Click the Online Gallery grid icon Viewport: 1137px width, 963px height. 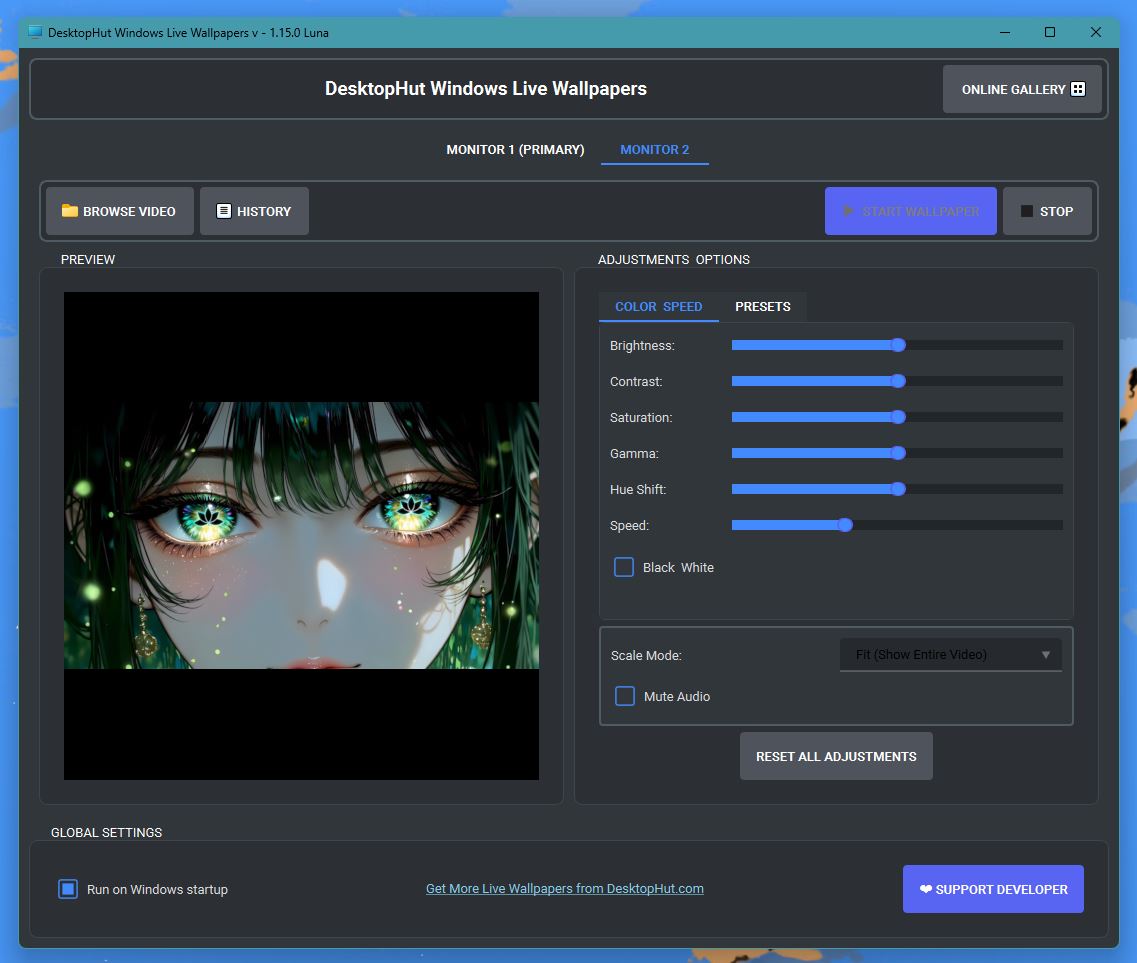(1078, 89)
